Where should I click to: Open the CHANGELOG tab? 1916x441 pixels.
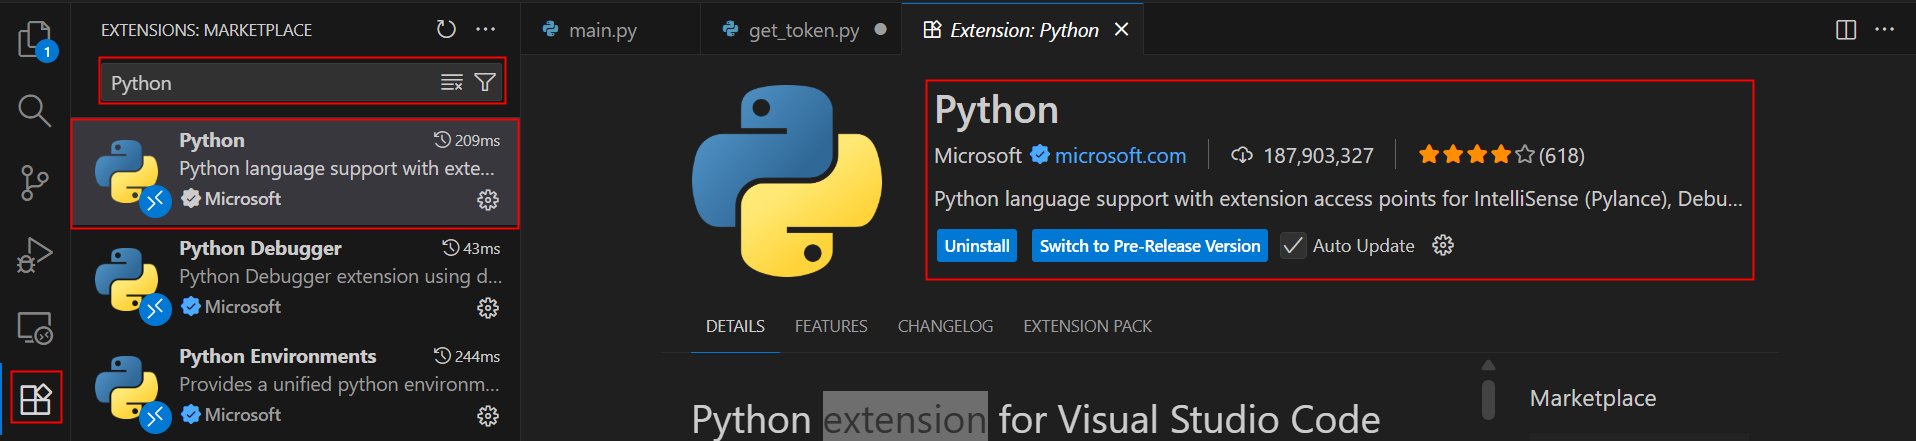945,327
